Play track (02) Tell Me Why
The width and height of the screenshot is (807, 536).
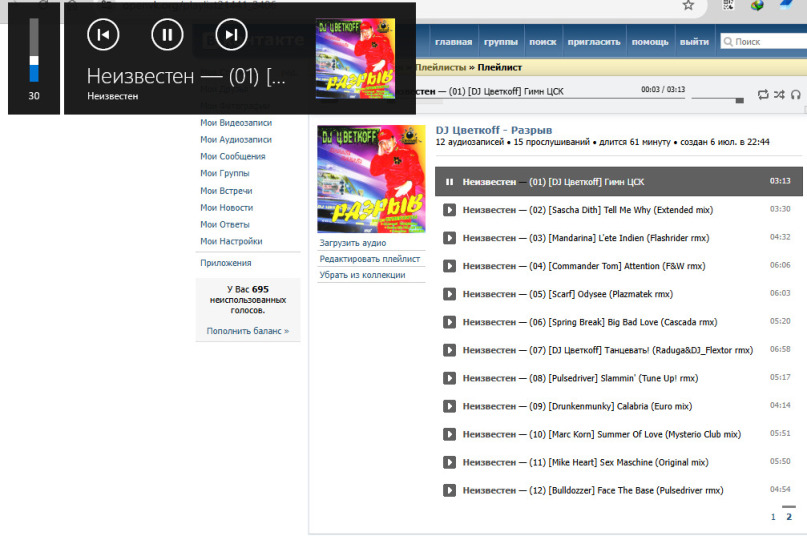coord(449,210)
